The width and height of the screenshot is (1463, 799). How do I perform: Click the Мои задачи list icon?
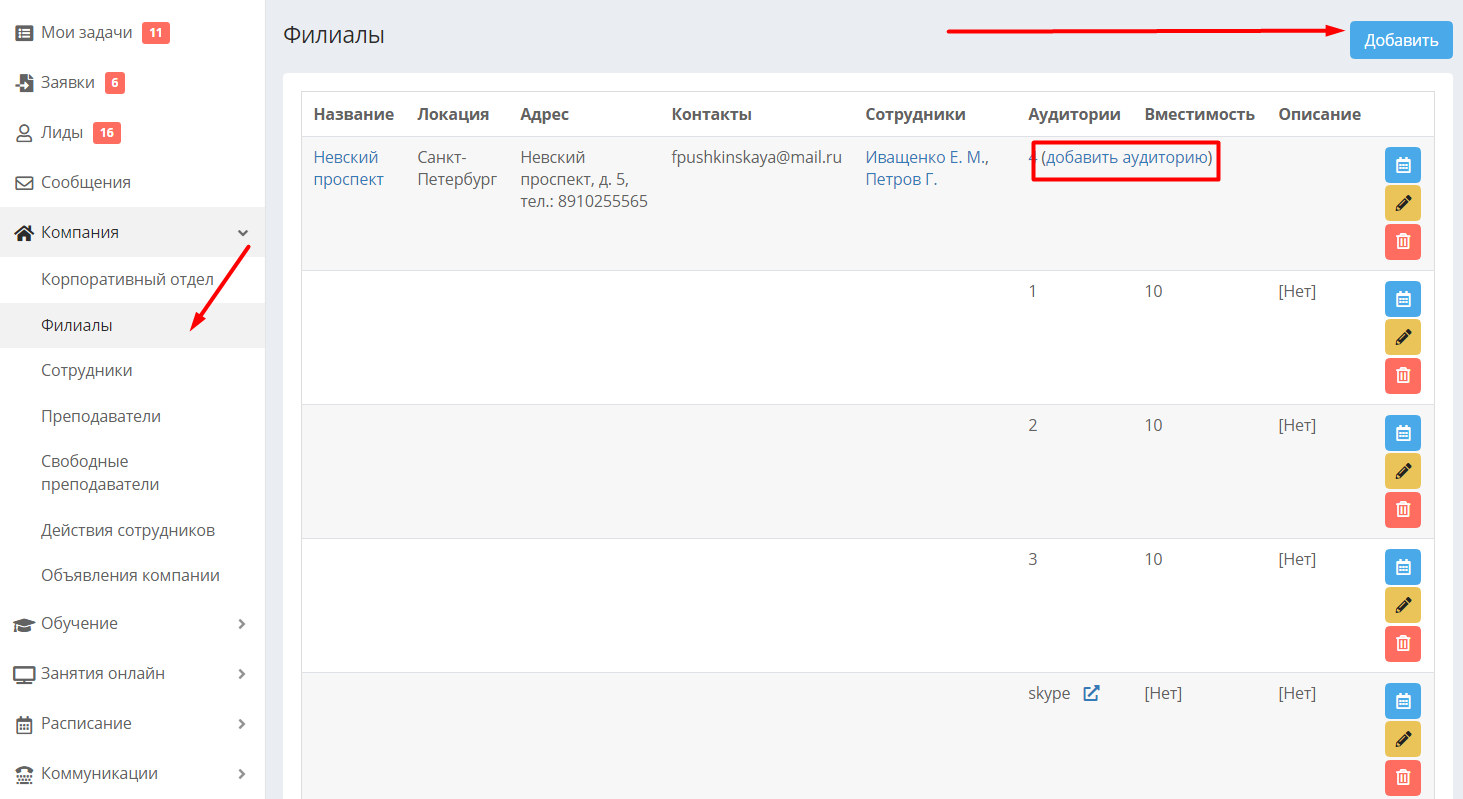click(x=24, y=33)
